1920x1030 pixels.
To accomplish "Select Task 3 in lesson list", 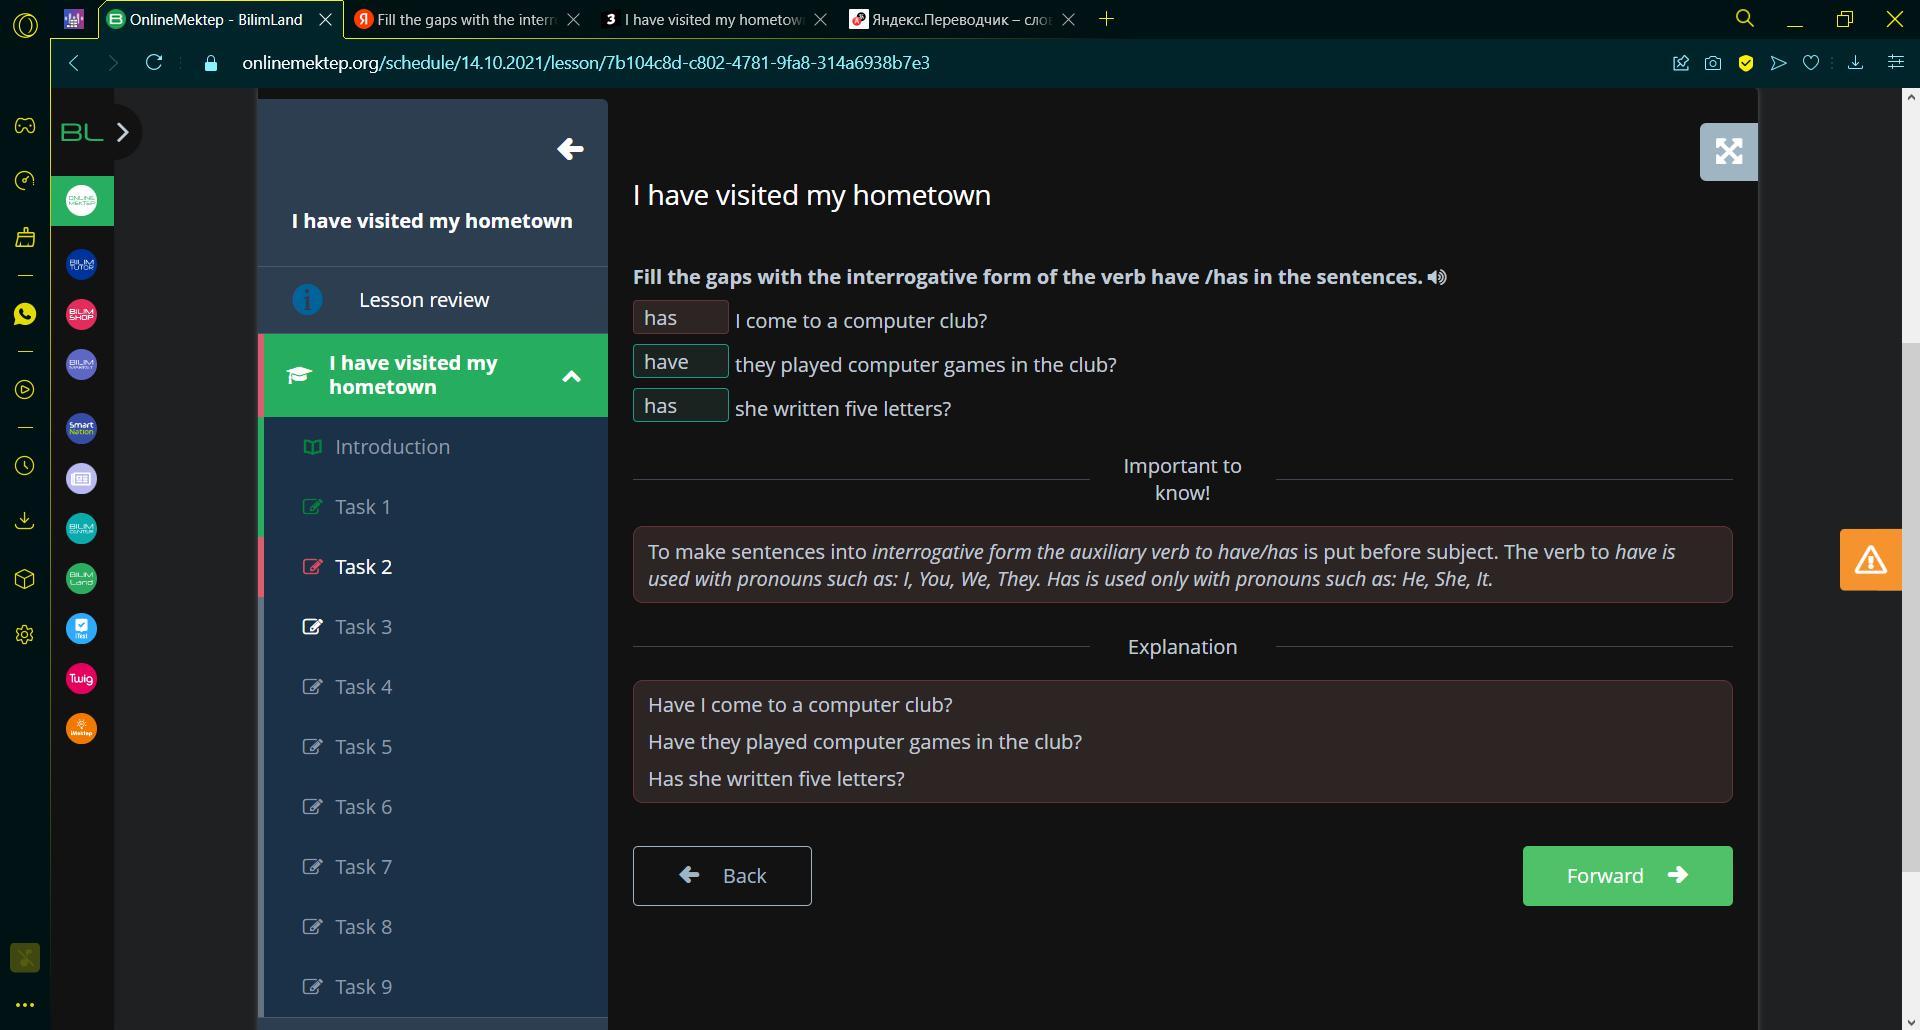I will 435,627.
